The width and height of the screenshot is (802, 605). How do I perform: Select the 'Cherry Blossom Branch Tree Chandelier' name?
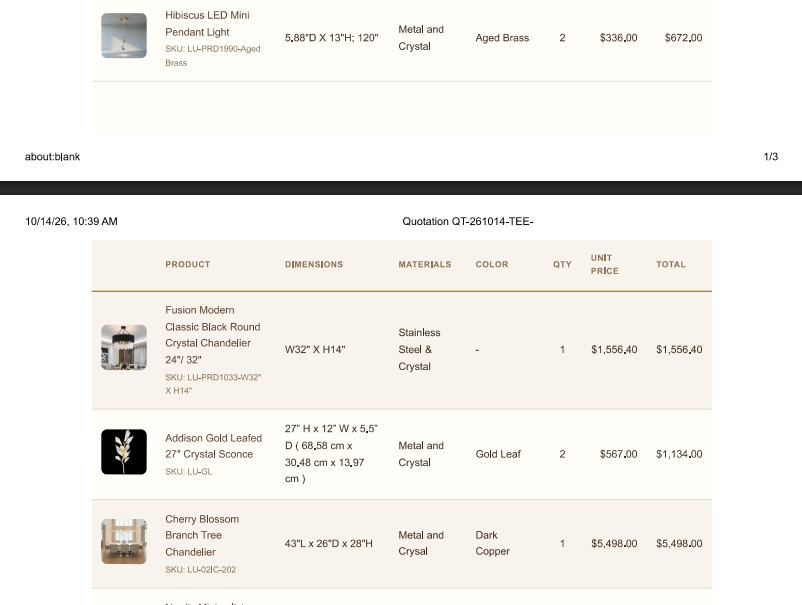202,535
